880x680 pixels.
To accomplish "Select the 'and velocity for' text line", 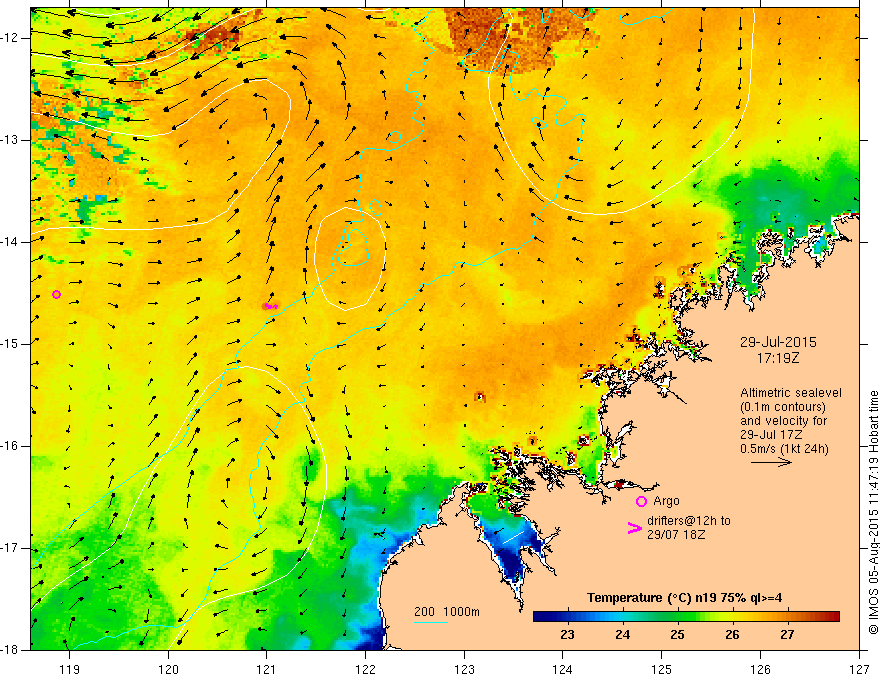I will pos(783,421).
